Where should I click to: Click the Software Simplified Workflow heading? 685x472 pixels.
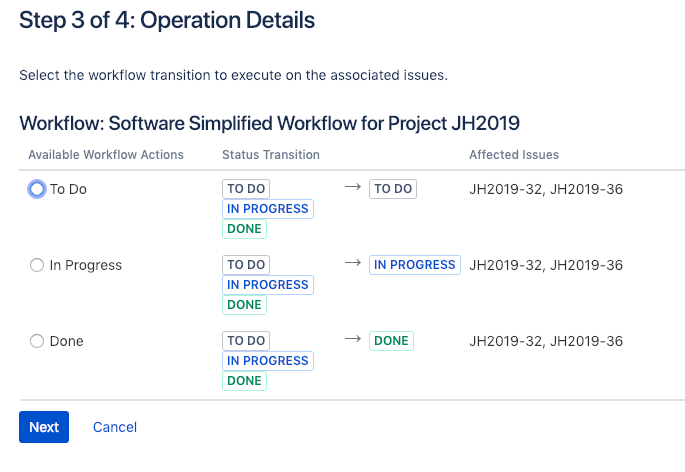point(270,123)
